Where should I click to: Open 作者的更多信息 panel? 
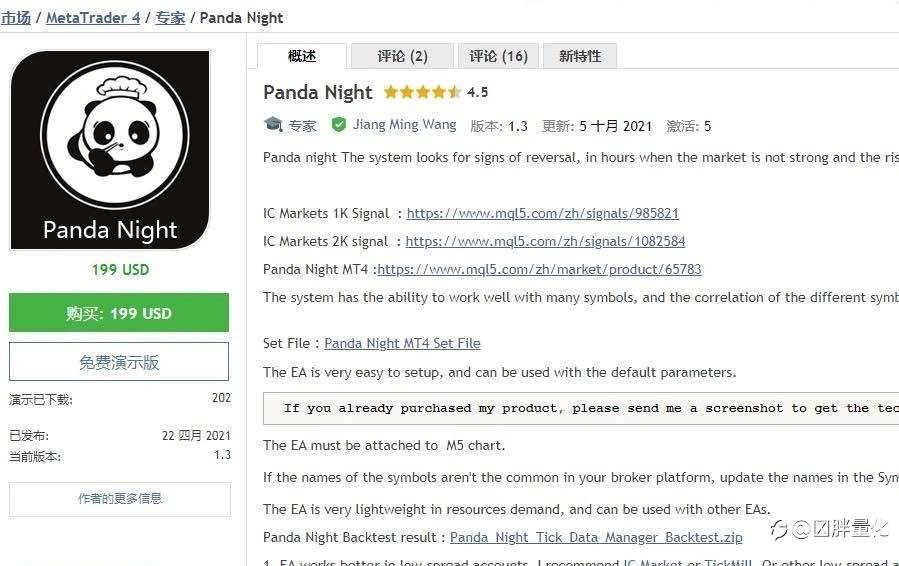pos(120,498)
